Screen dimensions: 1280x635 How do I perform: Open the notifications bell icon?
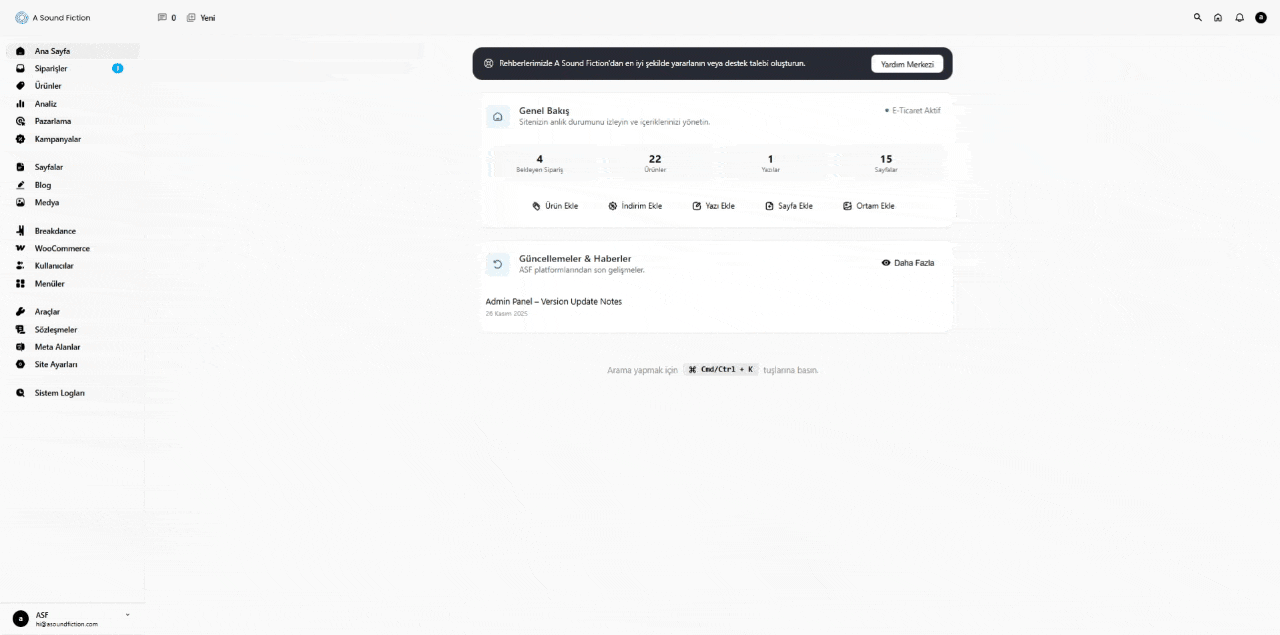point(1239,17)
